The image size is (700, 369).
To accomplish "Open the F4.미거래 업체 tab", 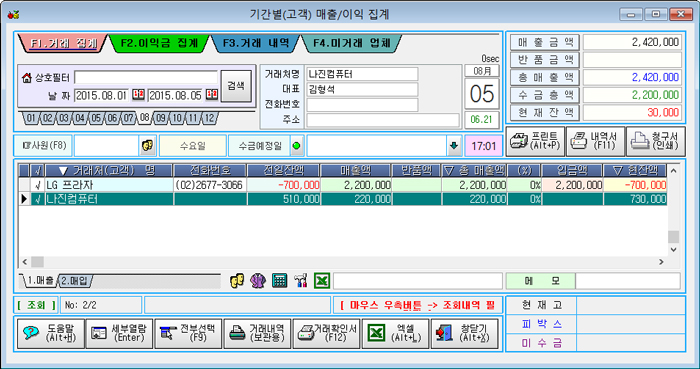I will (x=351, y=43).
